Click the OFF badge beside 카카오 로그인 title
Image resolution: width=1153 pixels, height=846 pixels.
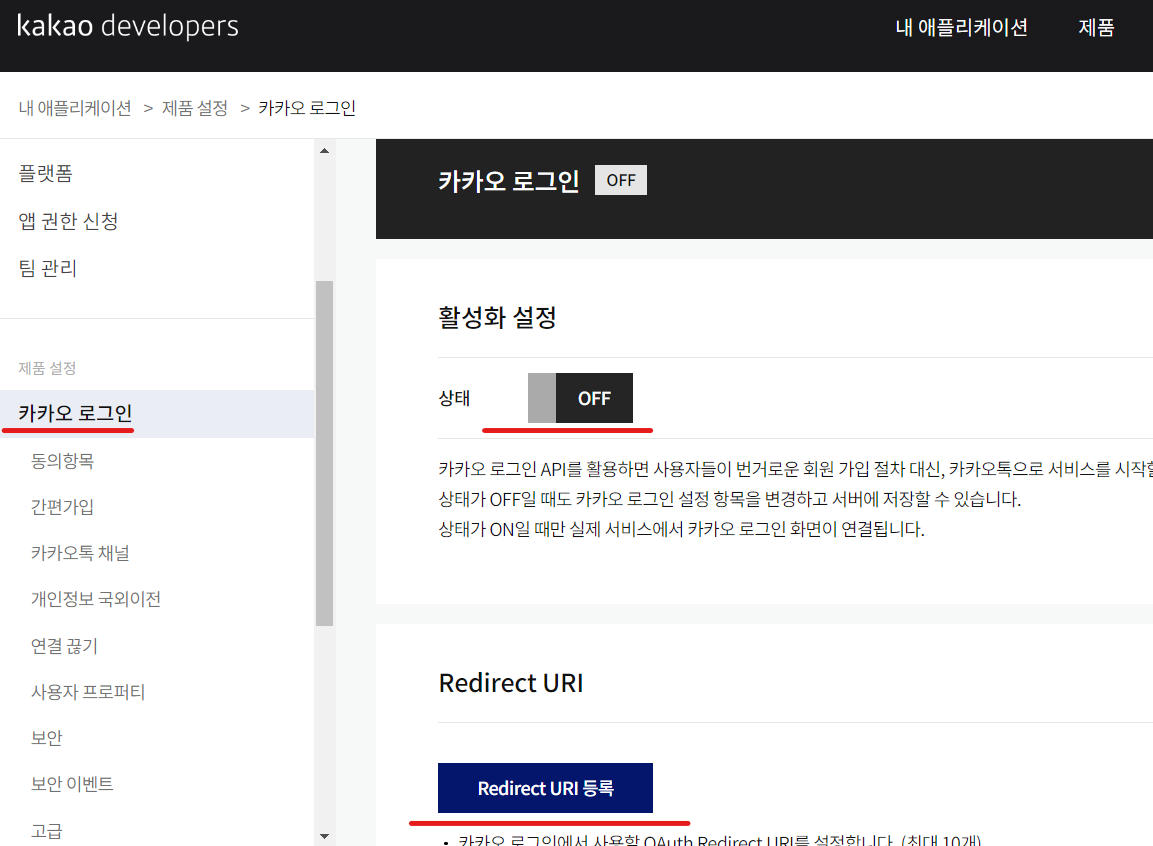point(621,180)
